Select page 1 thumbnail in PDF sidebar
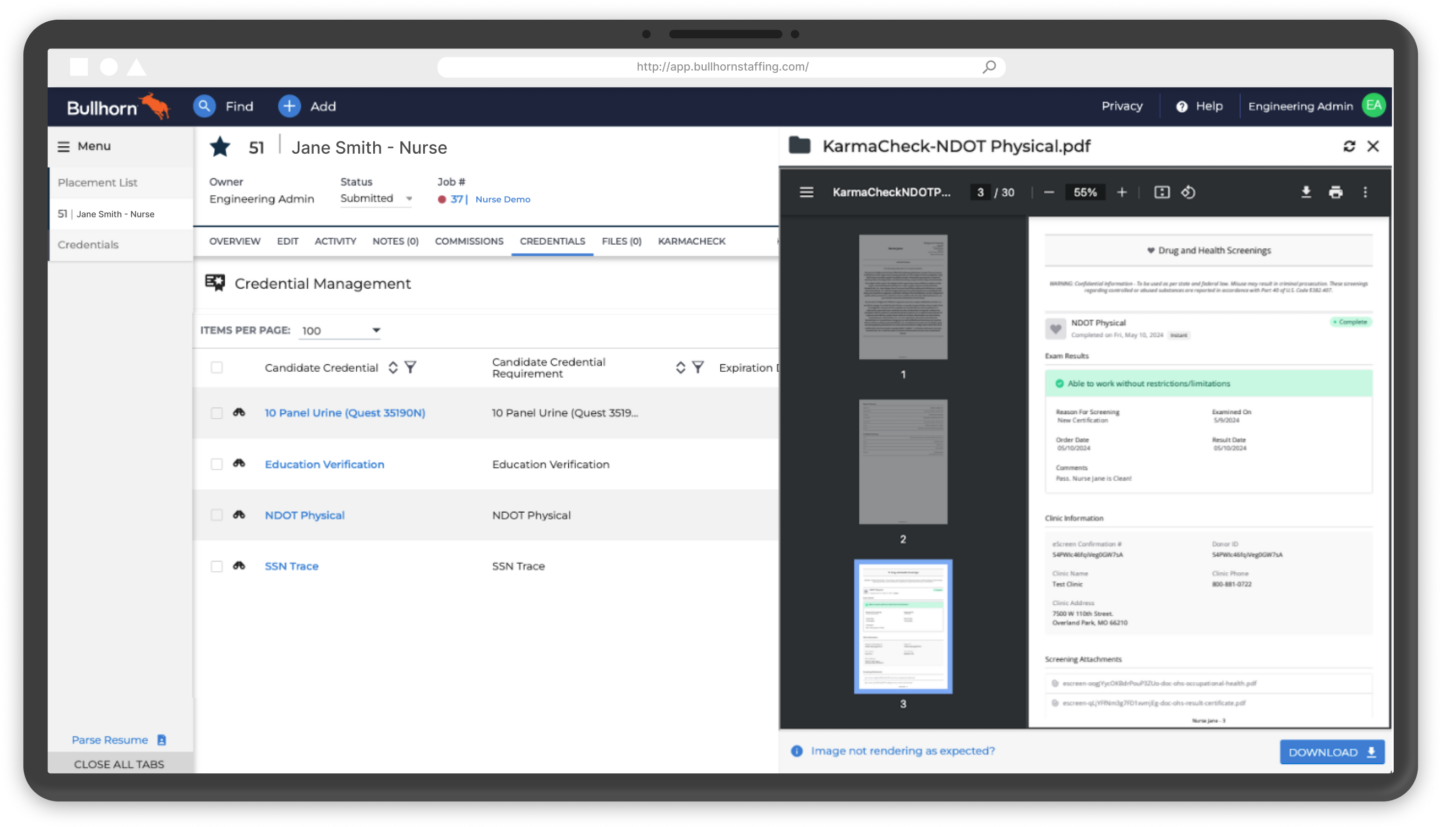1440x827 pixels. pos(903,297)
